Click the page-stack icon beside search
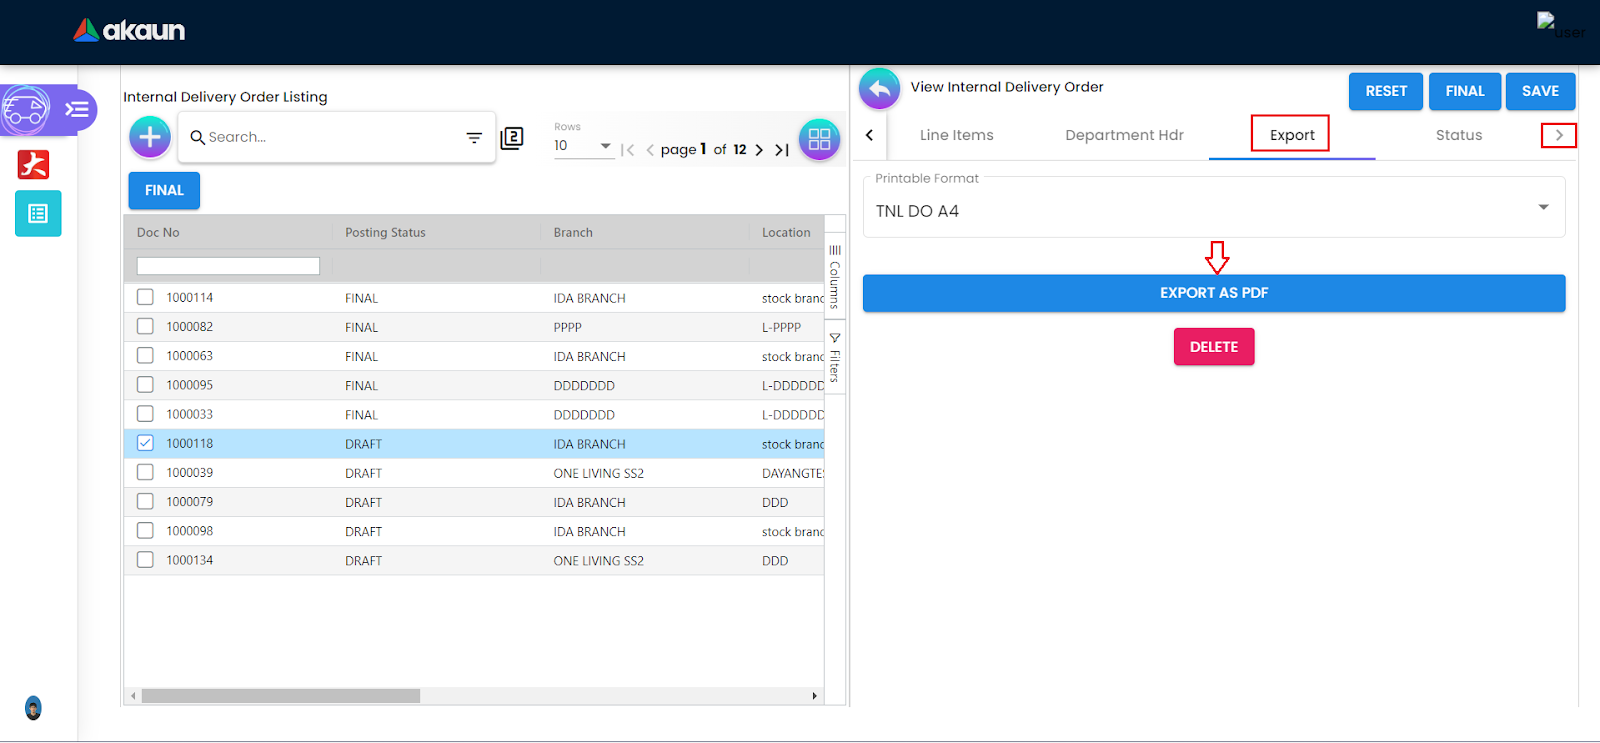The height and width of the screenshot is (743, 1600). [x=512, y=138]
